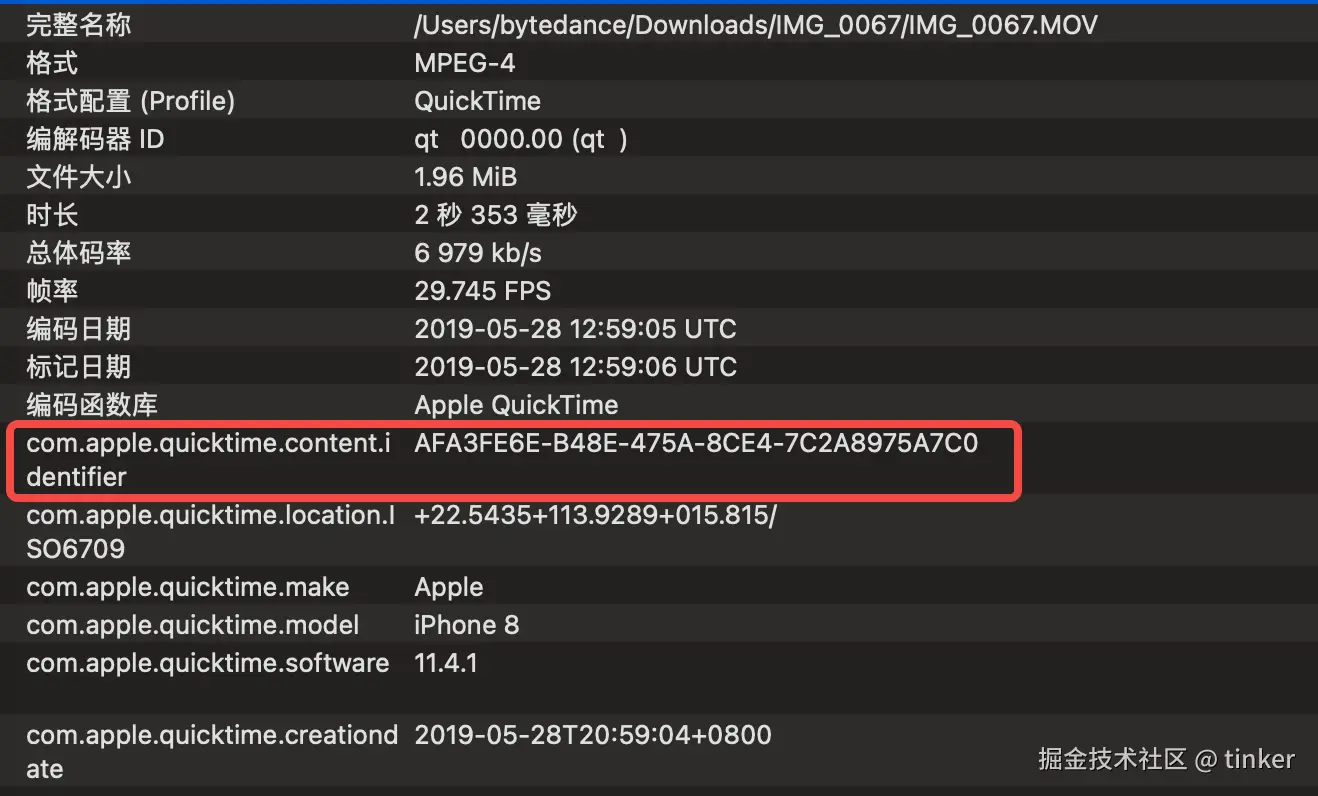This screenshot has height=796, width=1318.
Task: Click the file path IMG_0067.MOV value
Action: (x=755, y=25)
